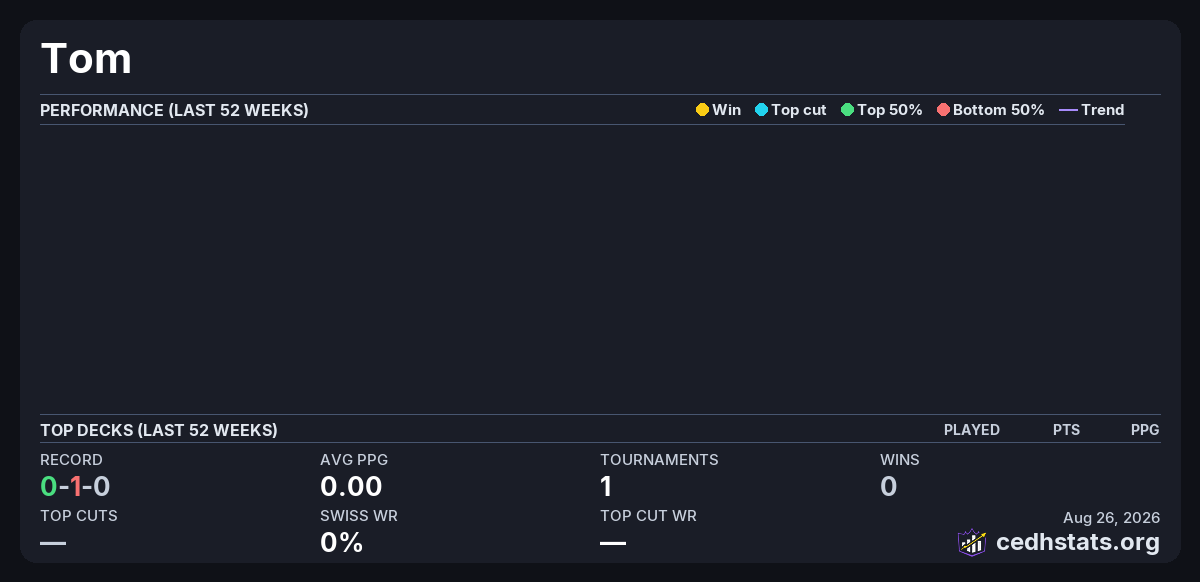Click the TOURNAMENTS label
Screen dimensions: 1200x582
[659, 460]
